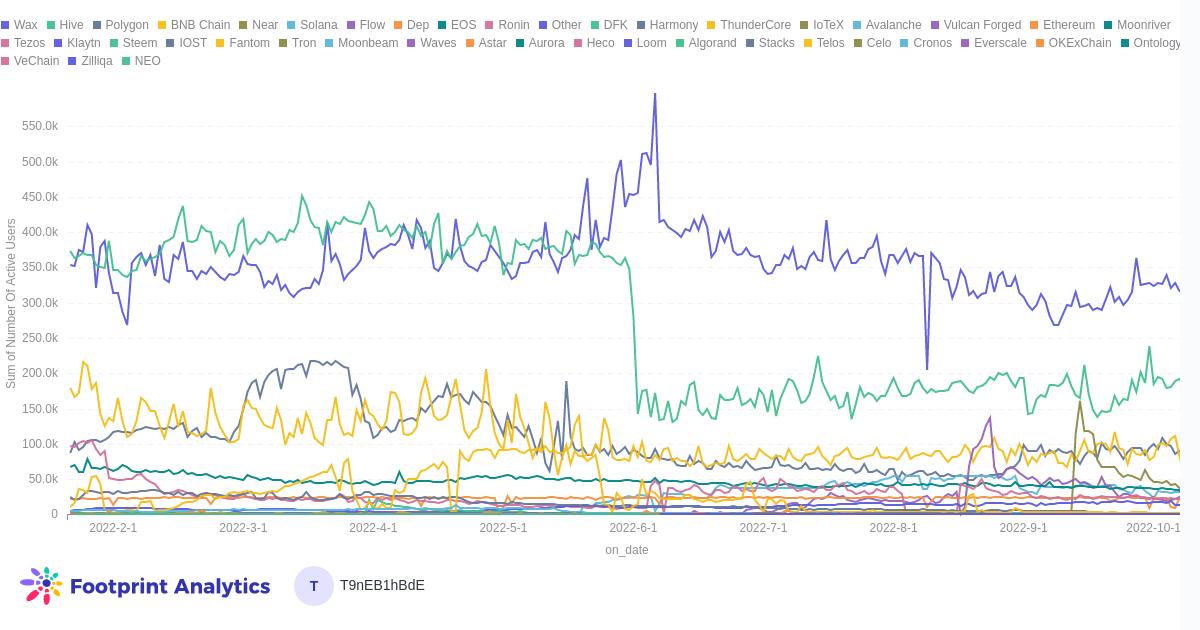Click the VeChain legend color marker
The image size is (1200, 630).
click(x=5, y=61)
